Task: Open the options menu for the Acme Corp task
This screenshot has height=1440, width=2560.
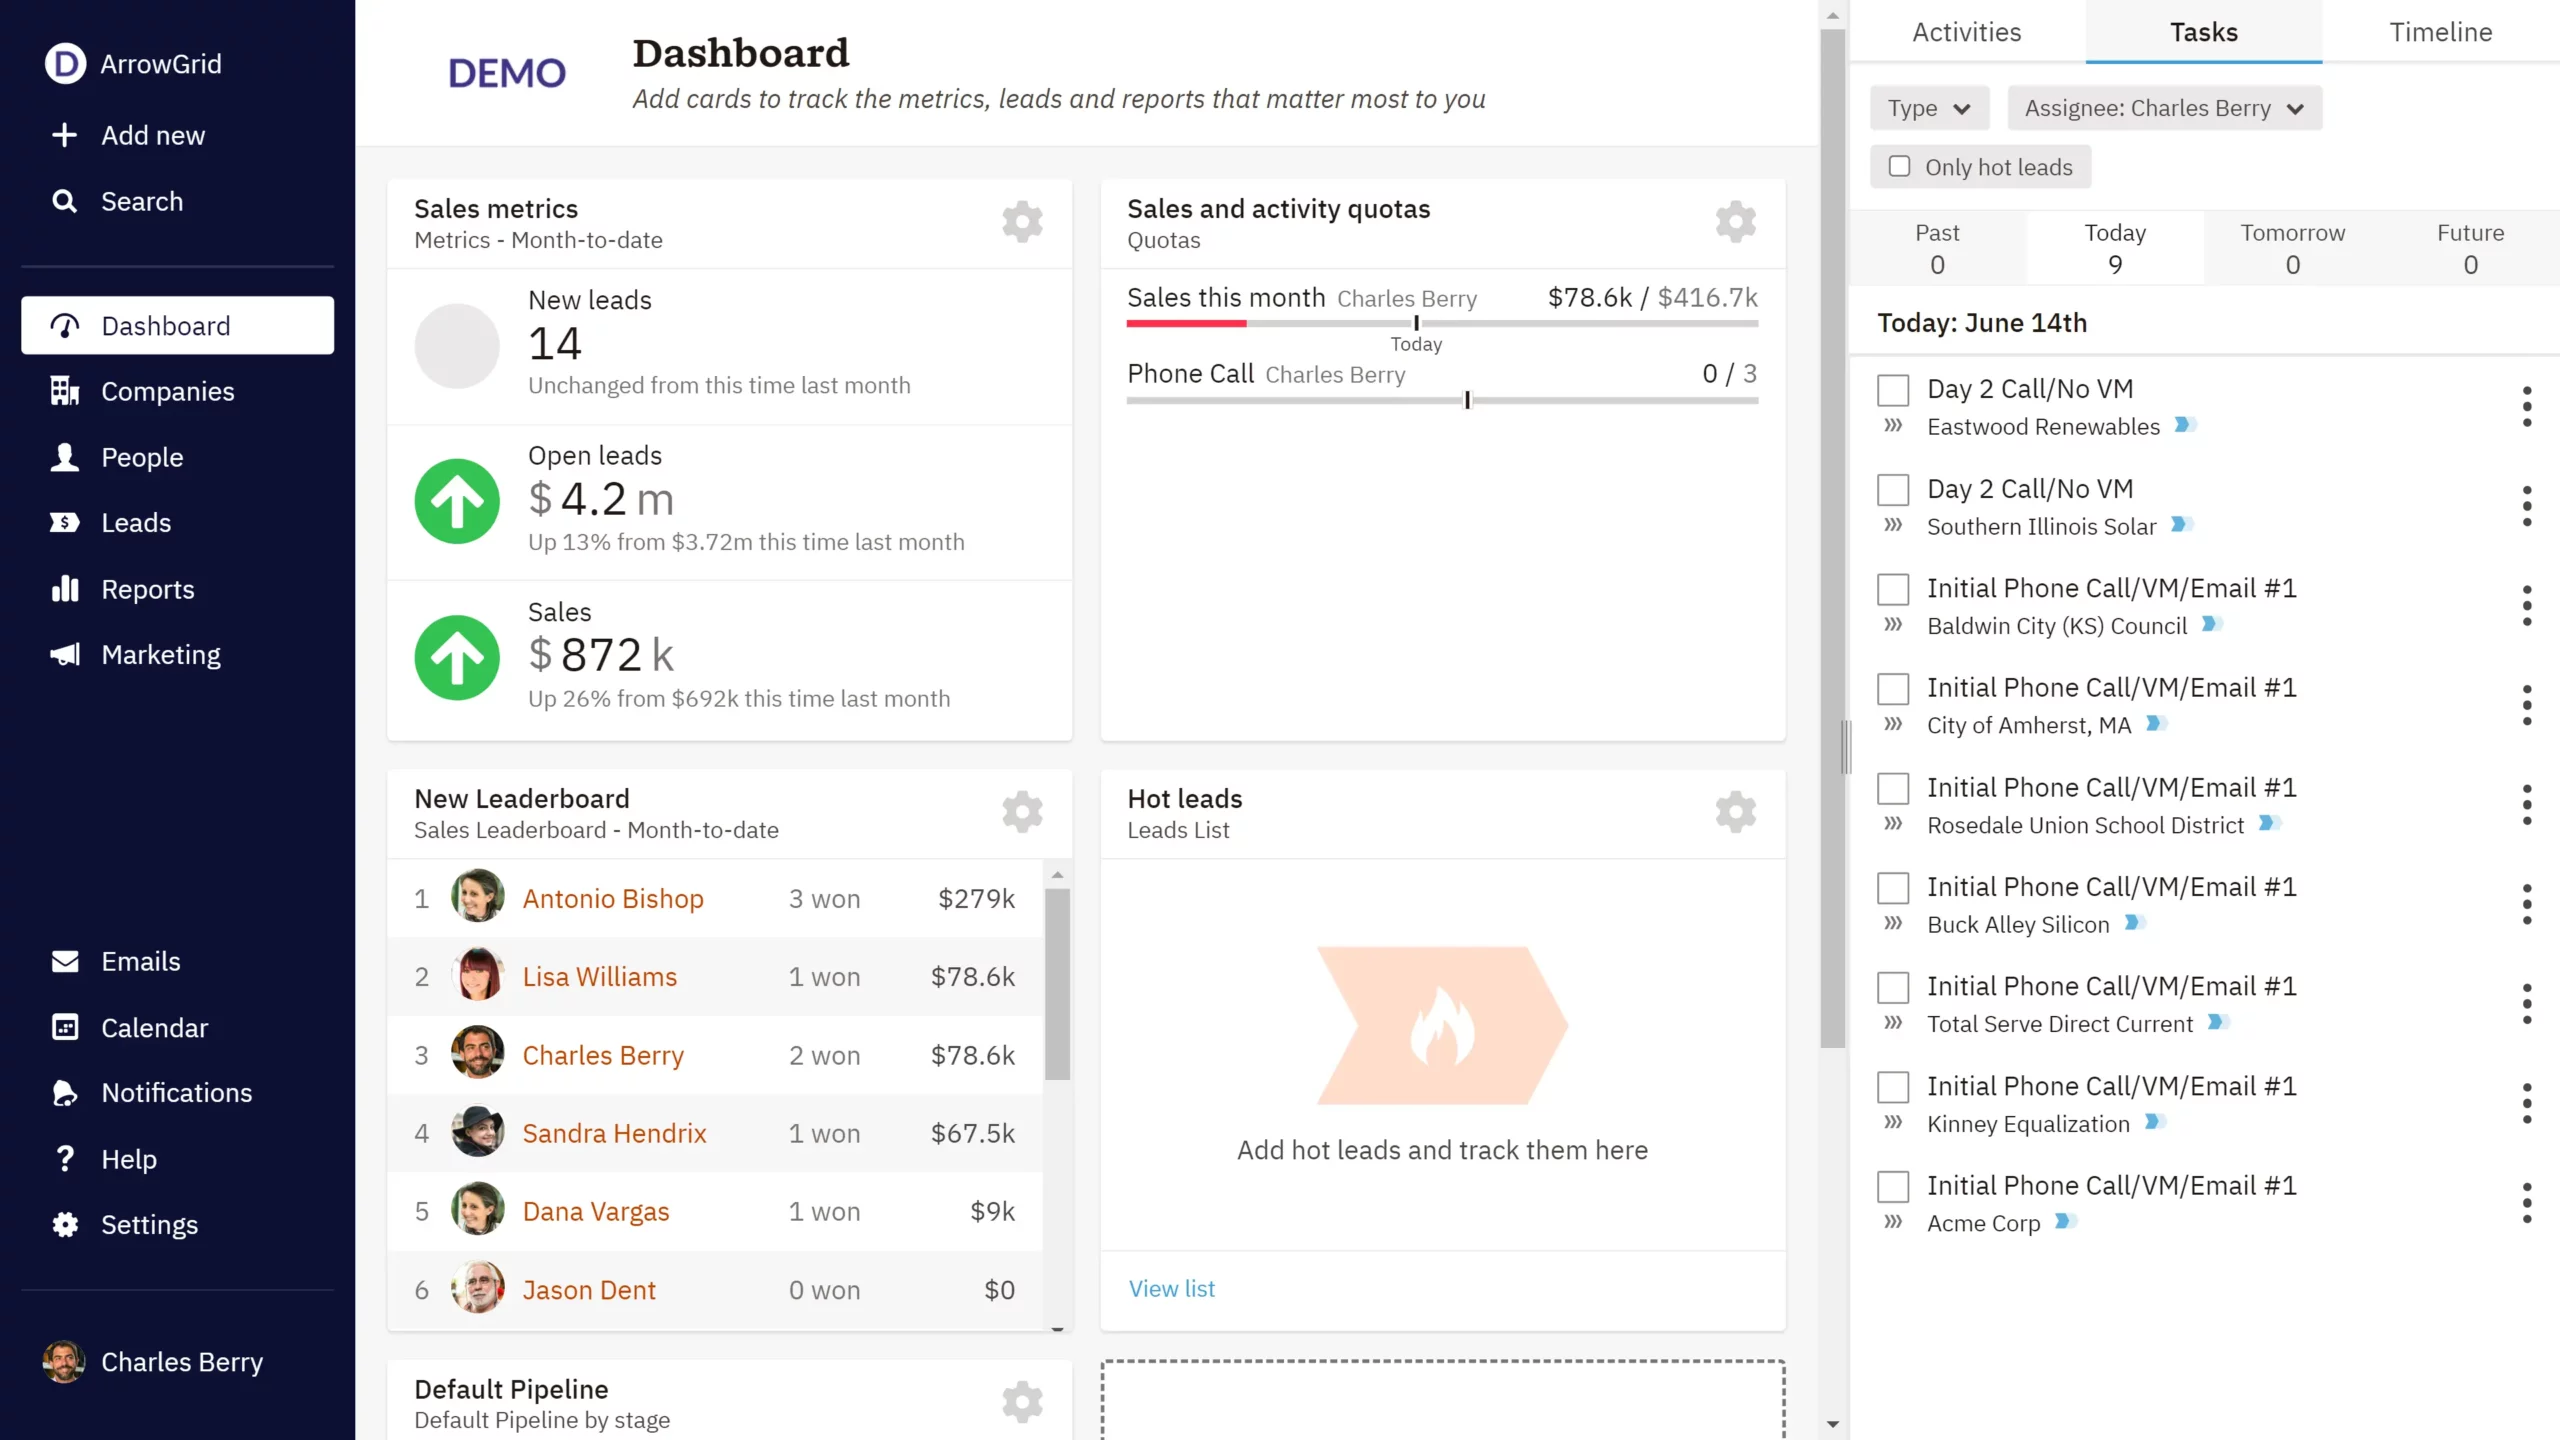Action: [2527, 1204]
